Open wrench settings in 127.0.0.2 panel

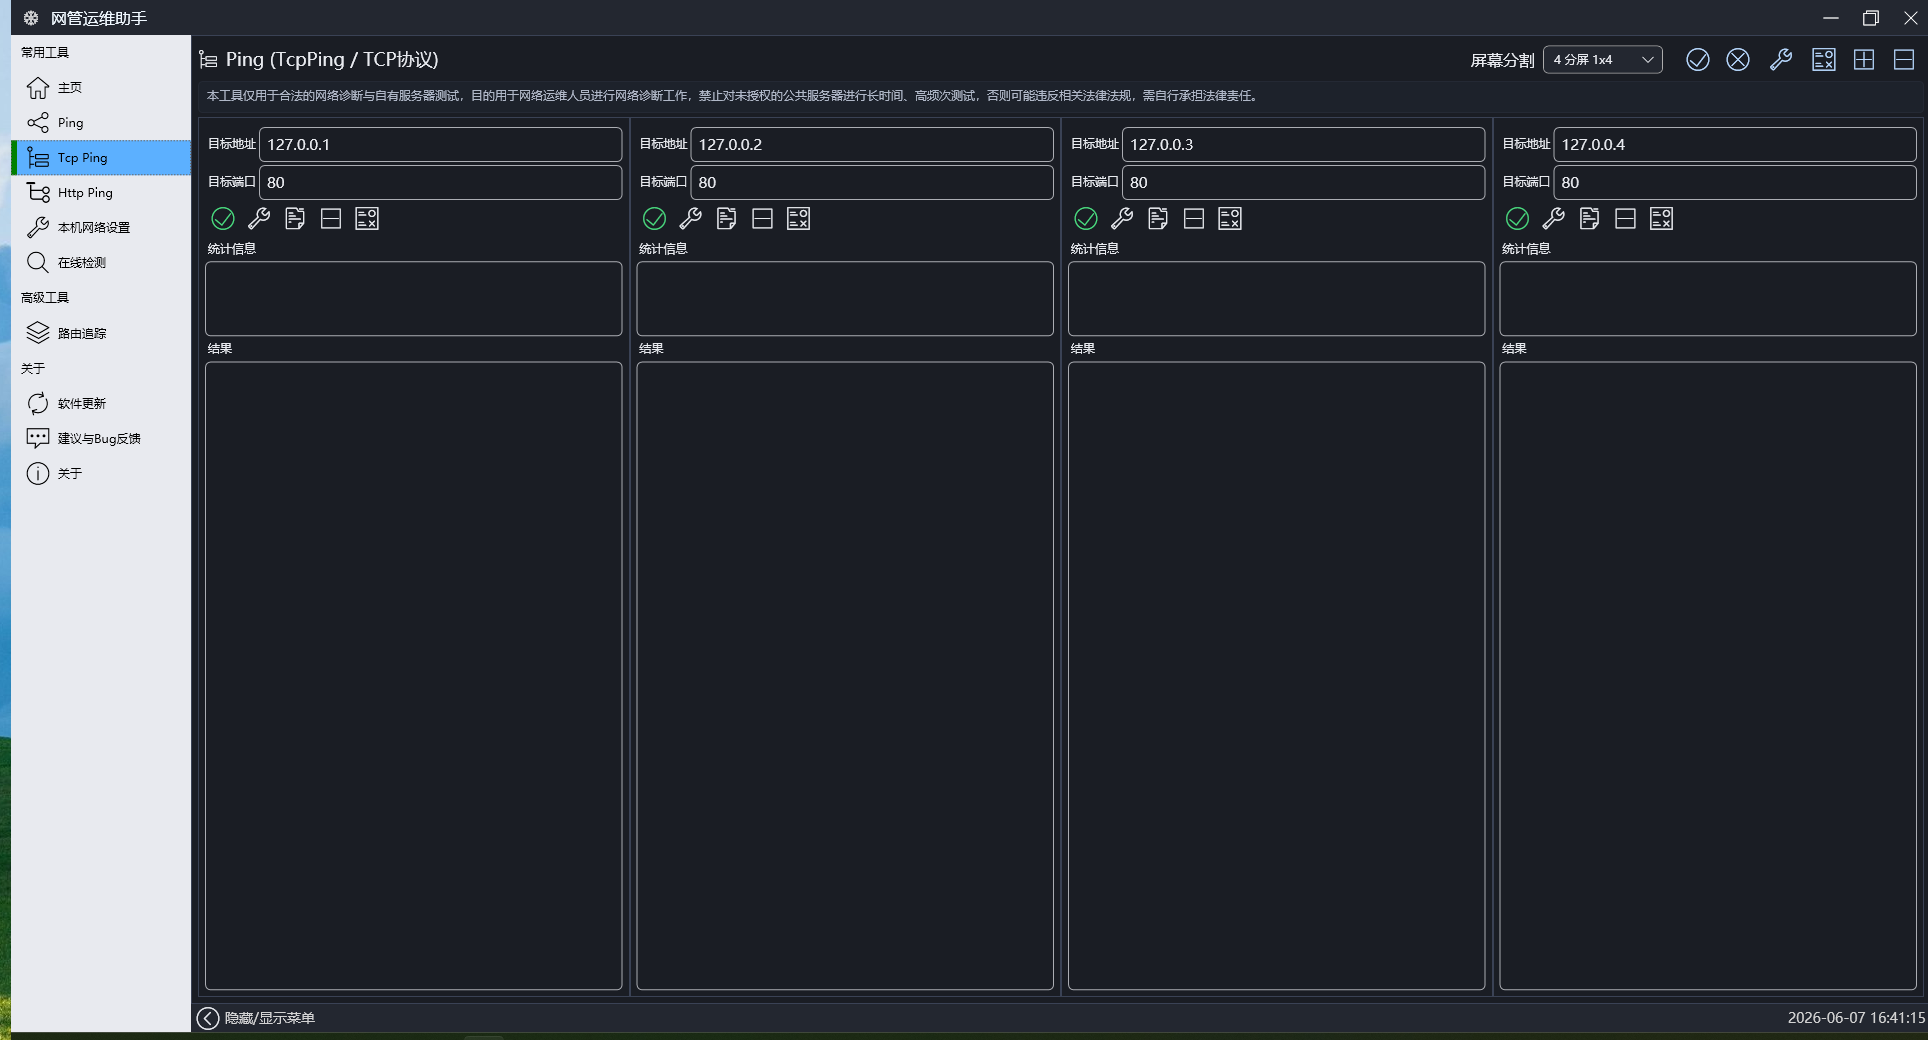[x=691, y=218]
